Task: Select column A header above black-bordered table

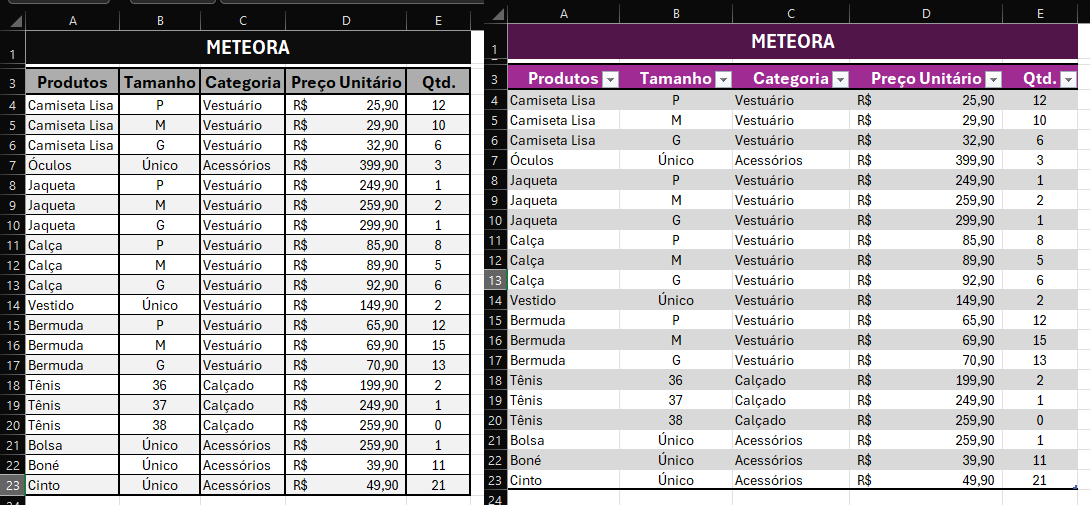Action: 72,21
